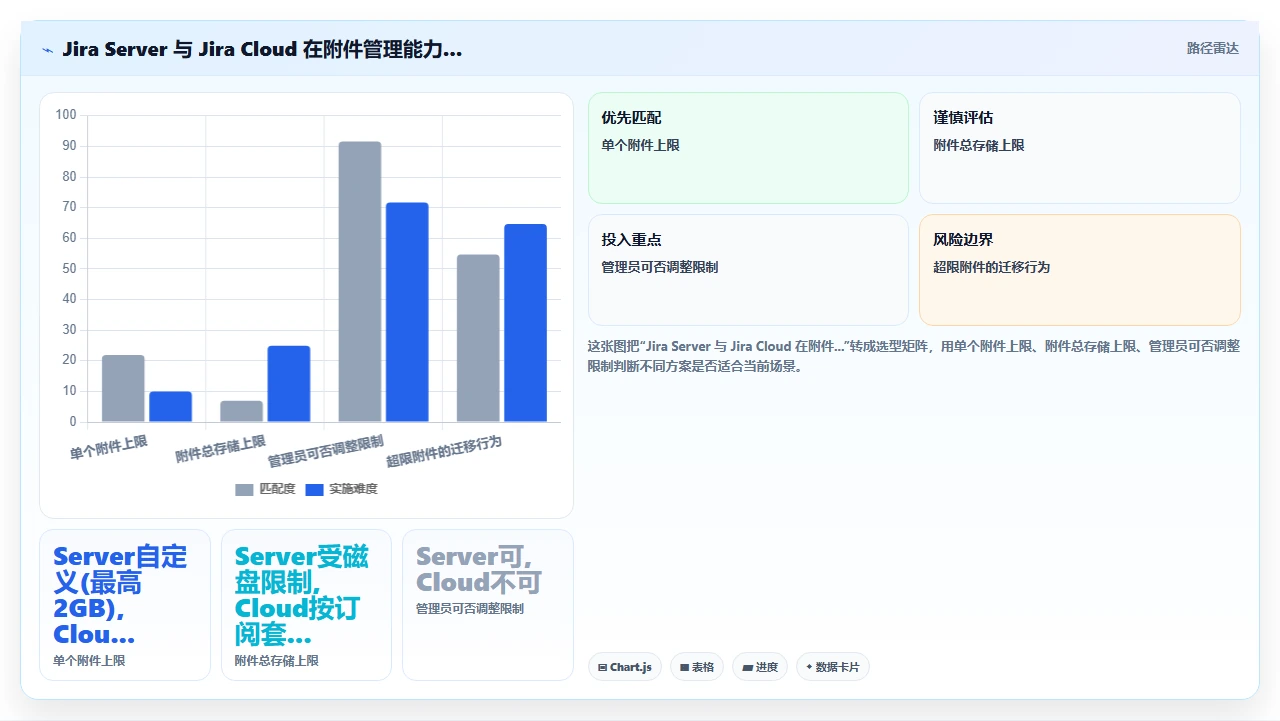Select the 进度 tag chip
The height and width of the screenshot is (721, 1280).
[x=760, y=667]
